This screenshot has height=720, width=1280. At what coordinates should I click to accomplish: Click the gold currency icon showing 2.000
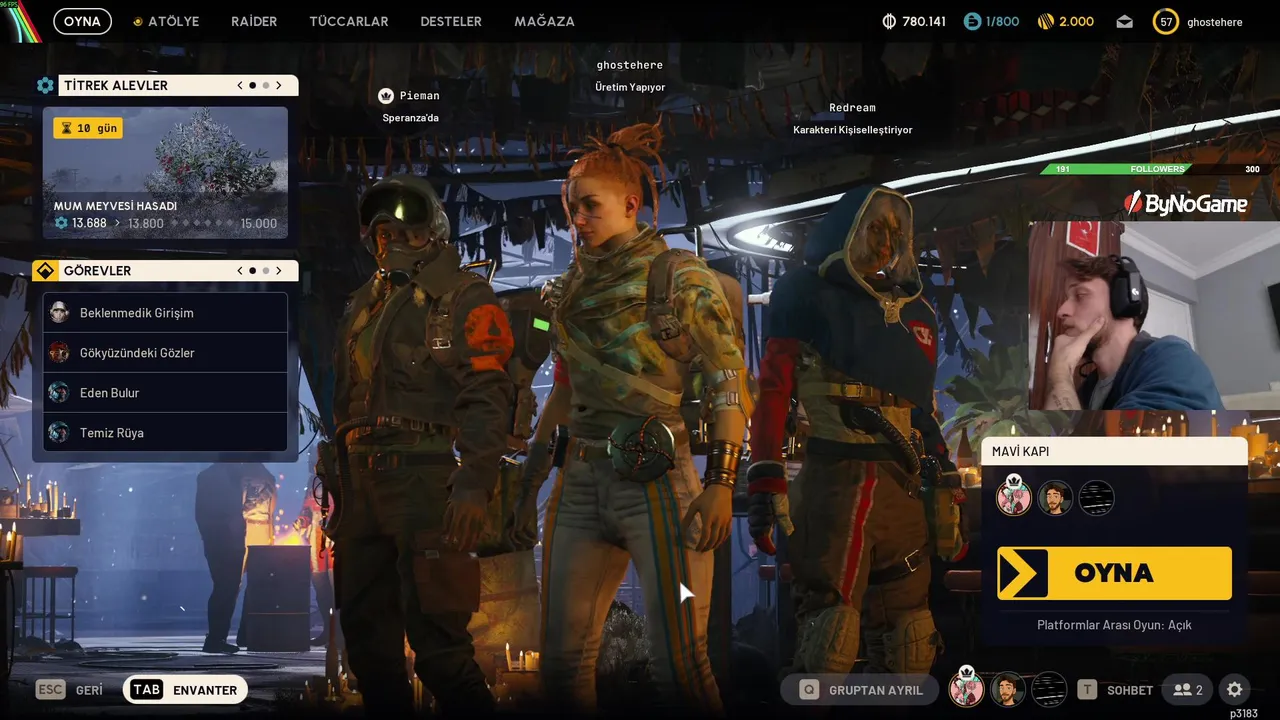pyautogui.click(x=1046, y=21)
